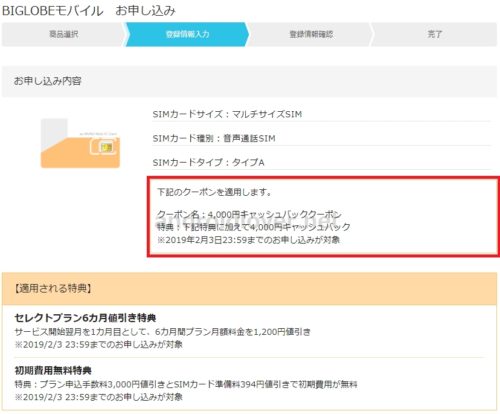Click the SIM card product image

pos(80,143)
